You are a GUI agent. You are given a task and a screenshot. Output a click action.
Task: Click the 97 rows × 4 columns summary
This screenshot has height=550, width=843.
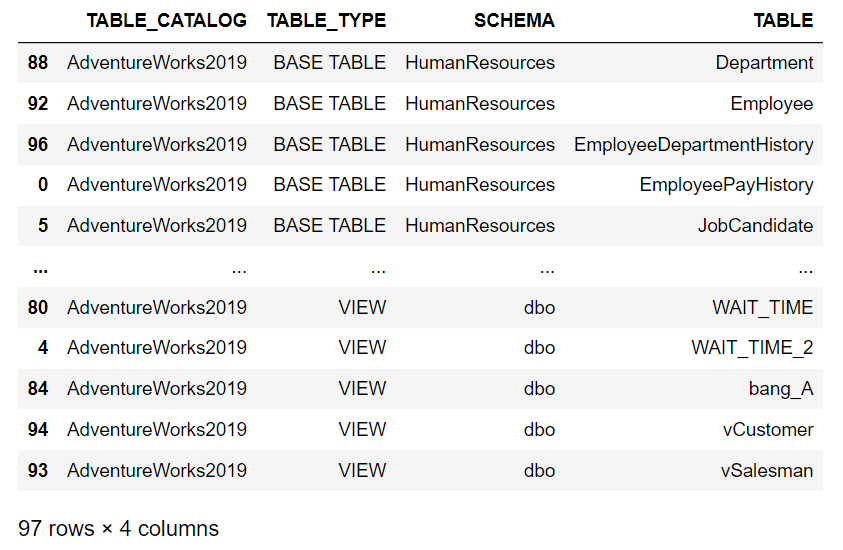click(118, 529)
